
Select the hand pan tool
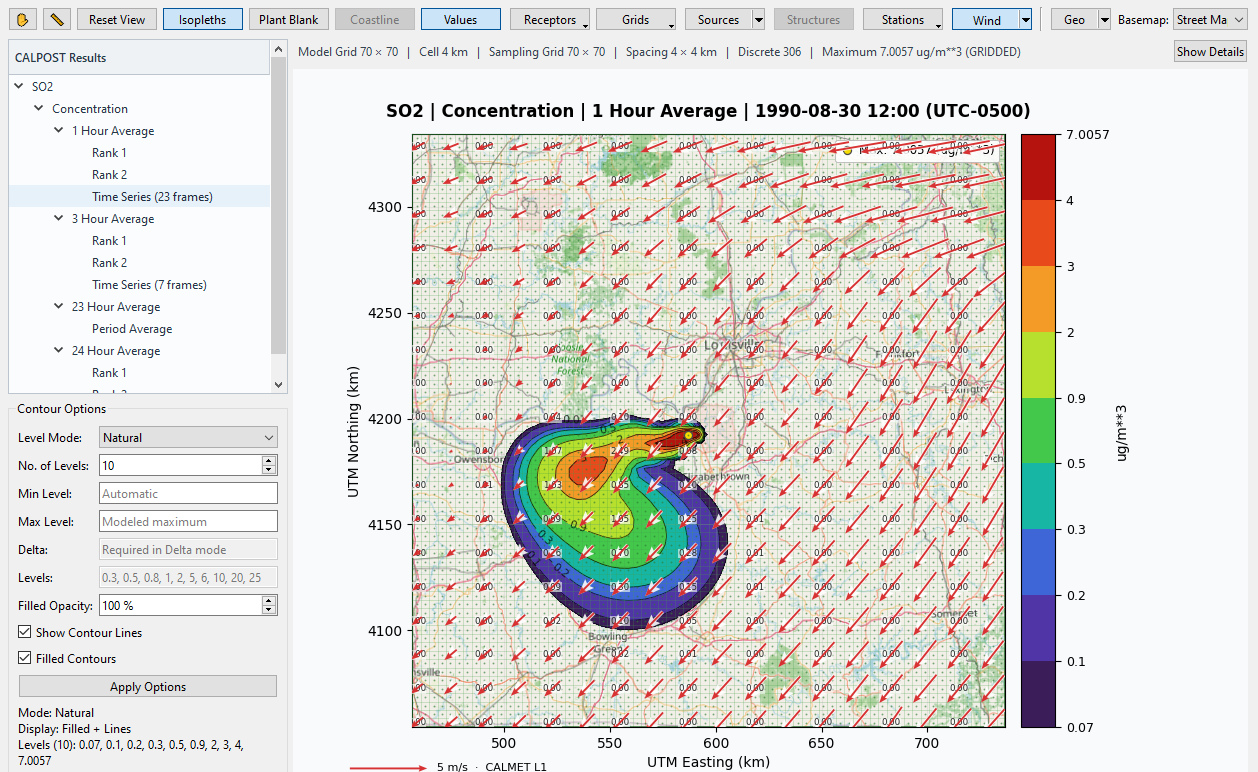24,19
